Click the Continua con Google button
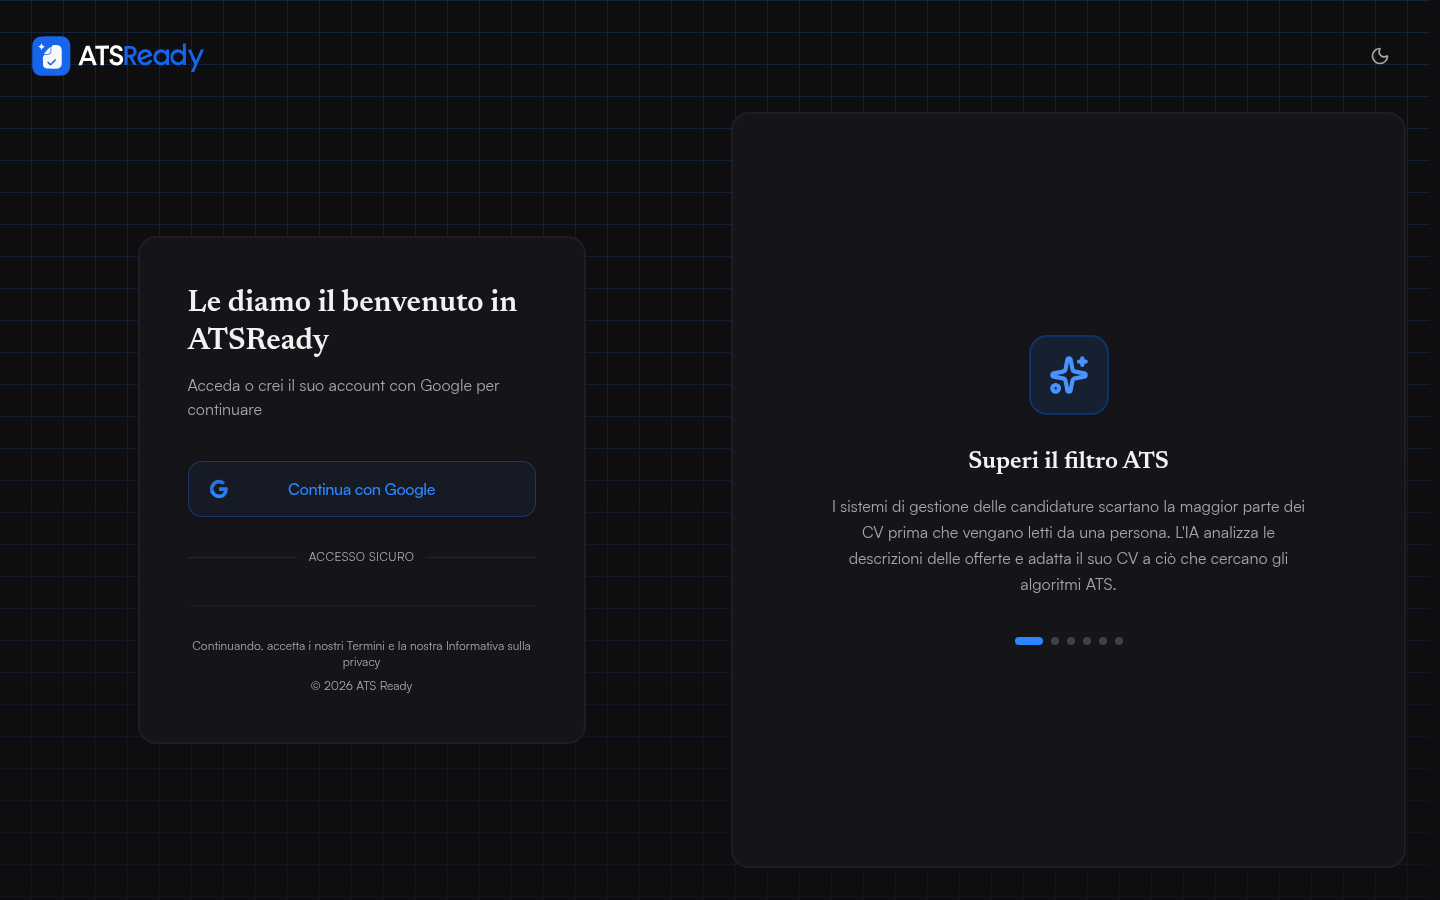 362,489
